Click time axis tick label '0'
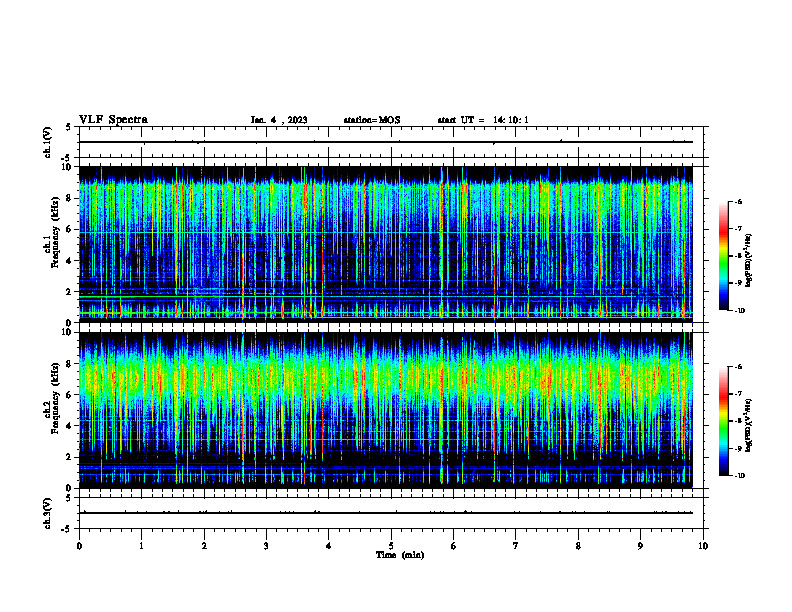Image resolution: width=792 pixels, height=612 pixels. coord(79,546)
